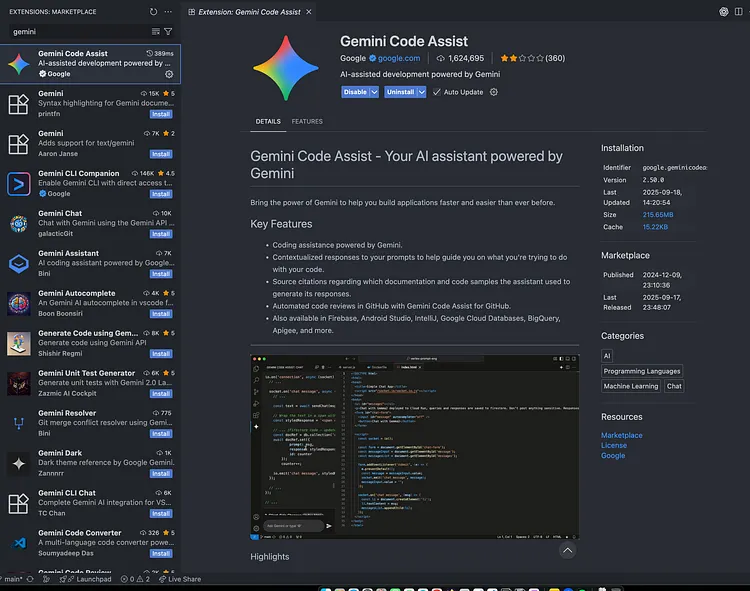
Task: Install the Gemini Chat extension
Action: click(161, 234)
